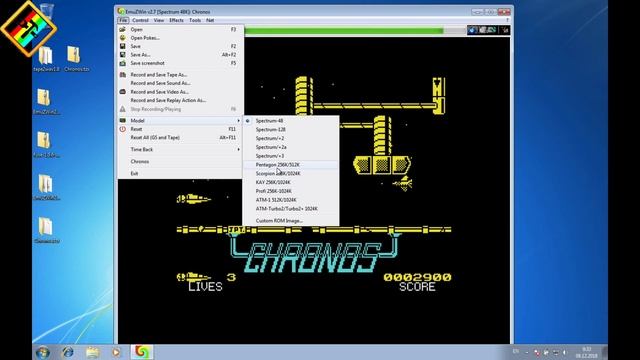Click the Save screenshot camera icon

(122, 63)
